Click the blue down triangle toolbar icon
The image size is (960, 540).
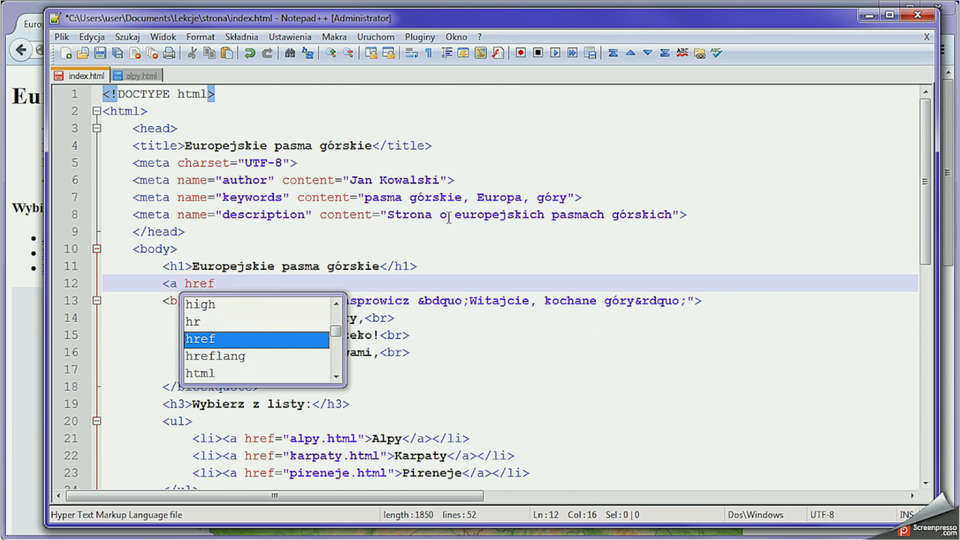(x=647, y=53)
